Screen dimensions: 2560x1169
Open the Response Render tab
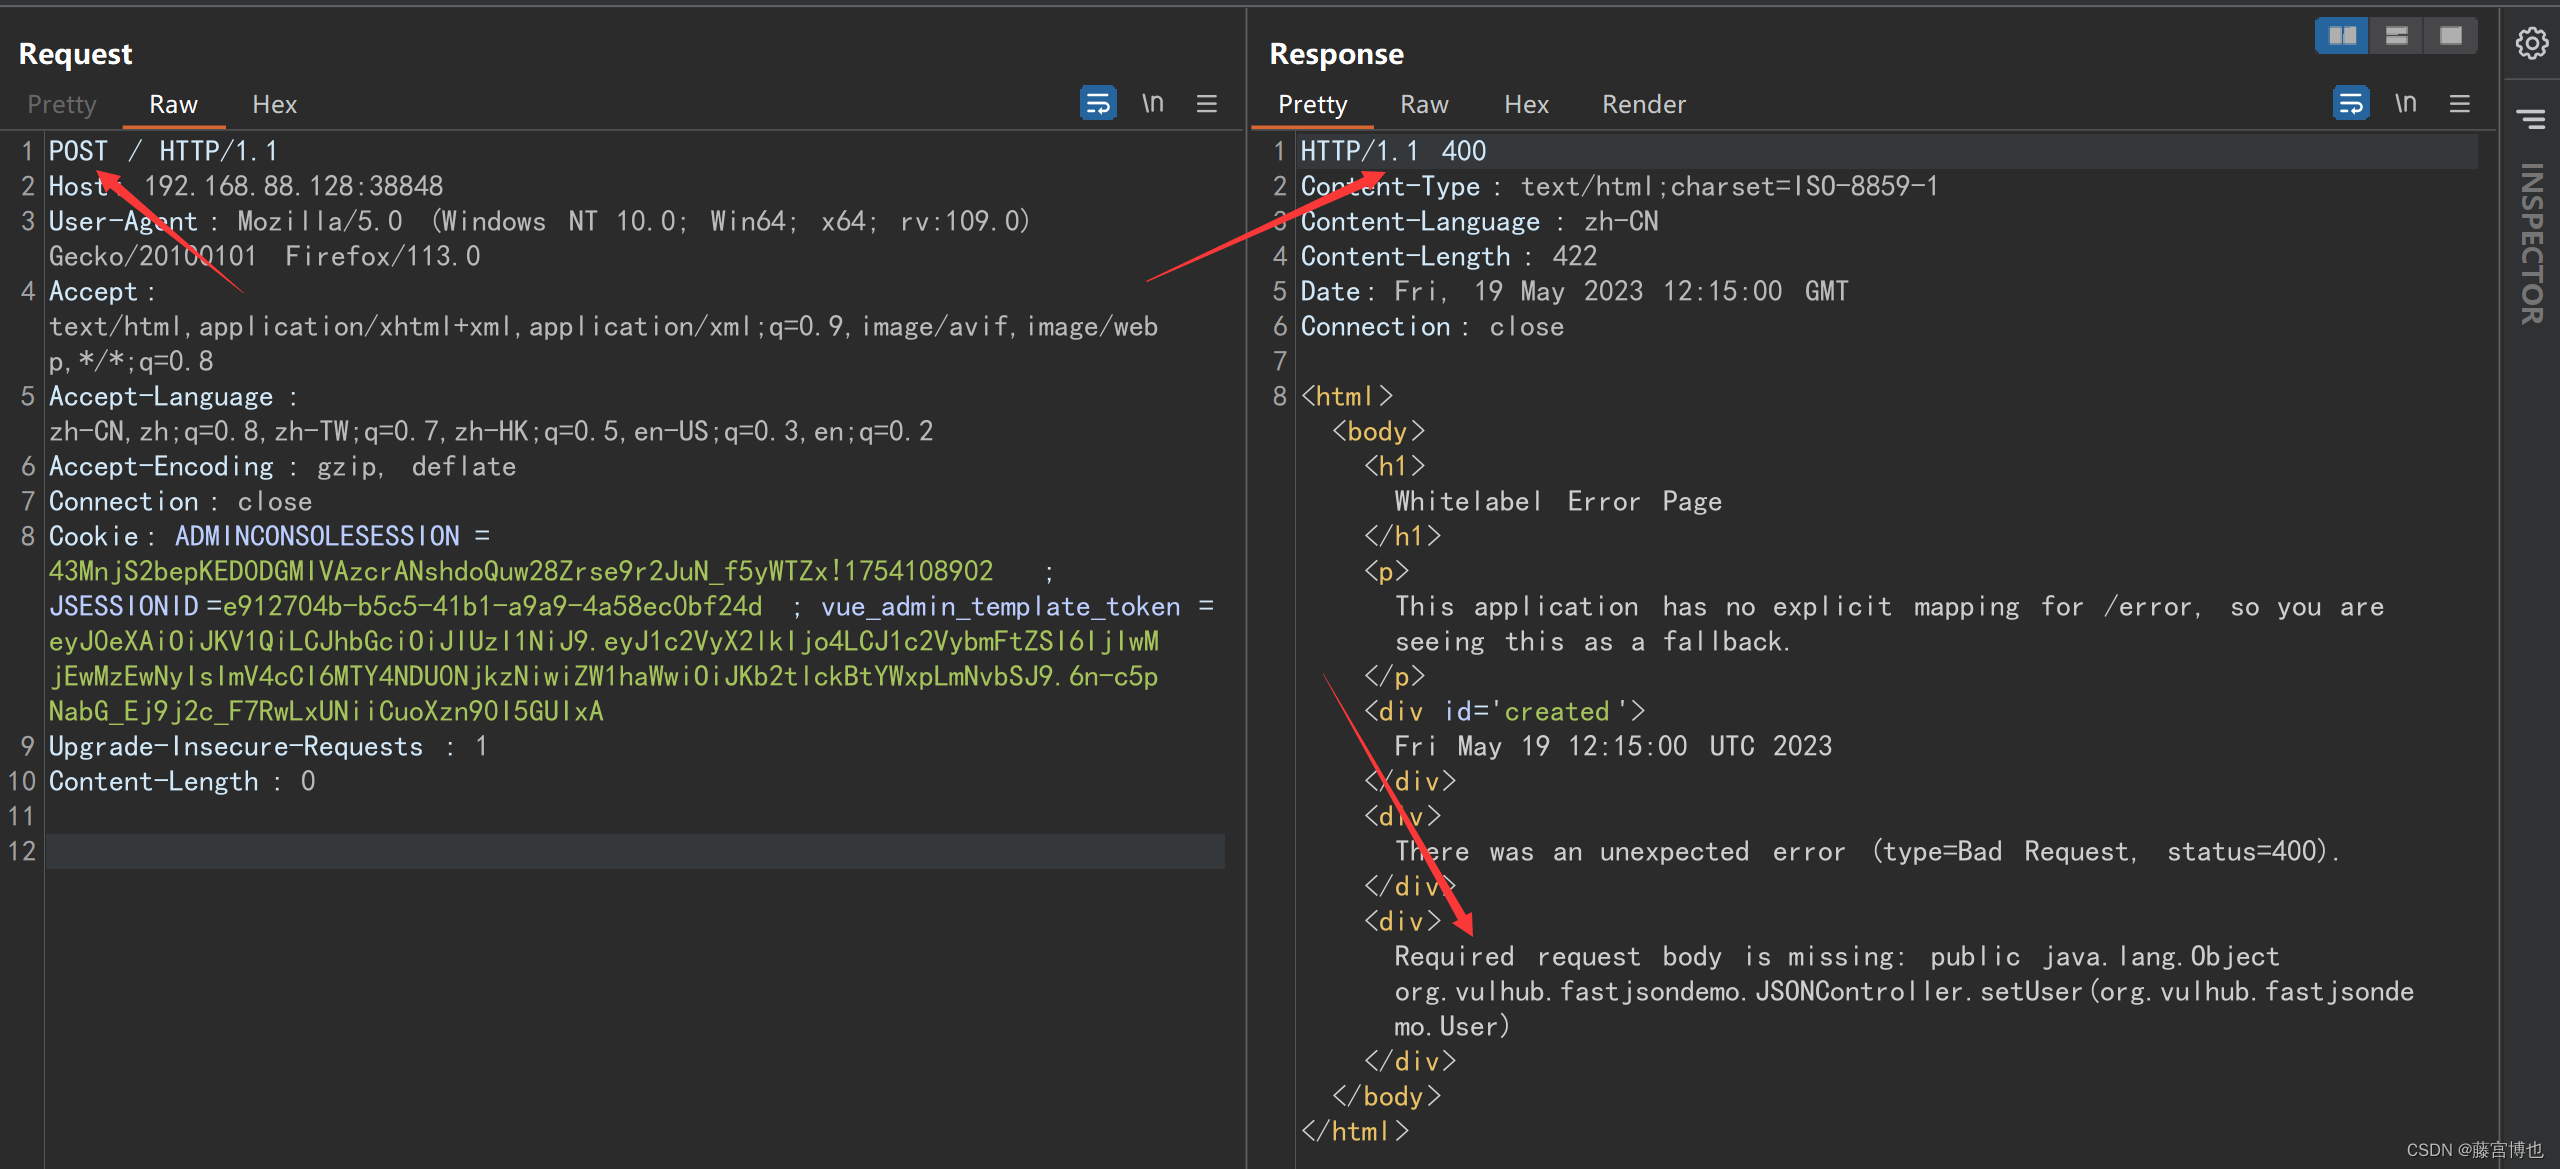pos(1644,104)
